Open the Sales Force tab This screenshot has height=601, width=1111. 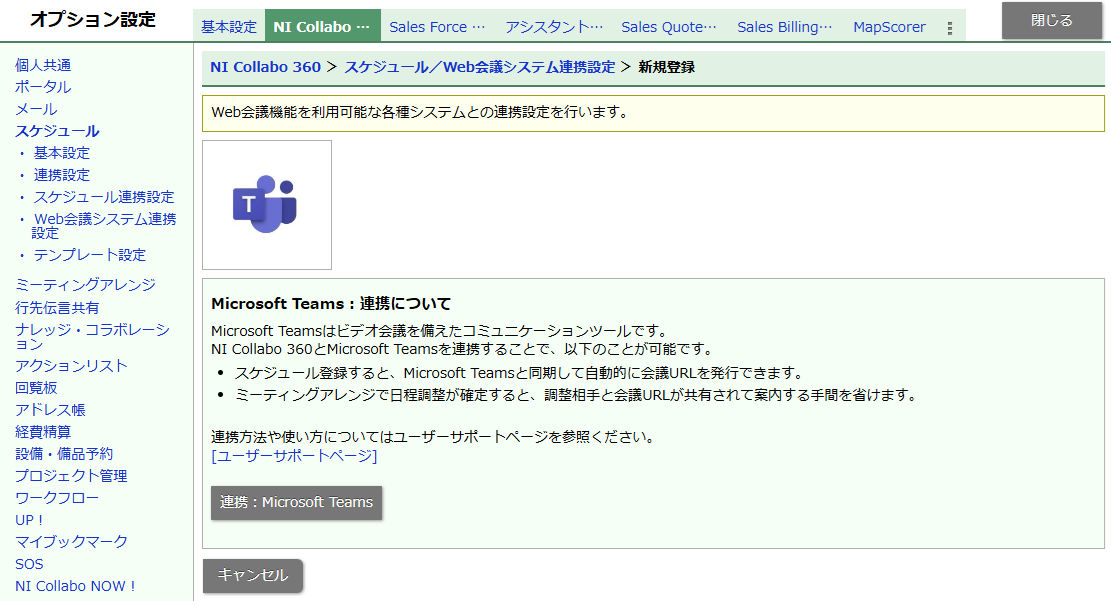click(437, 27)
